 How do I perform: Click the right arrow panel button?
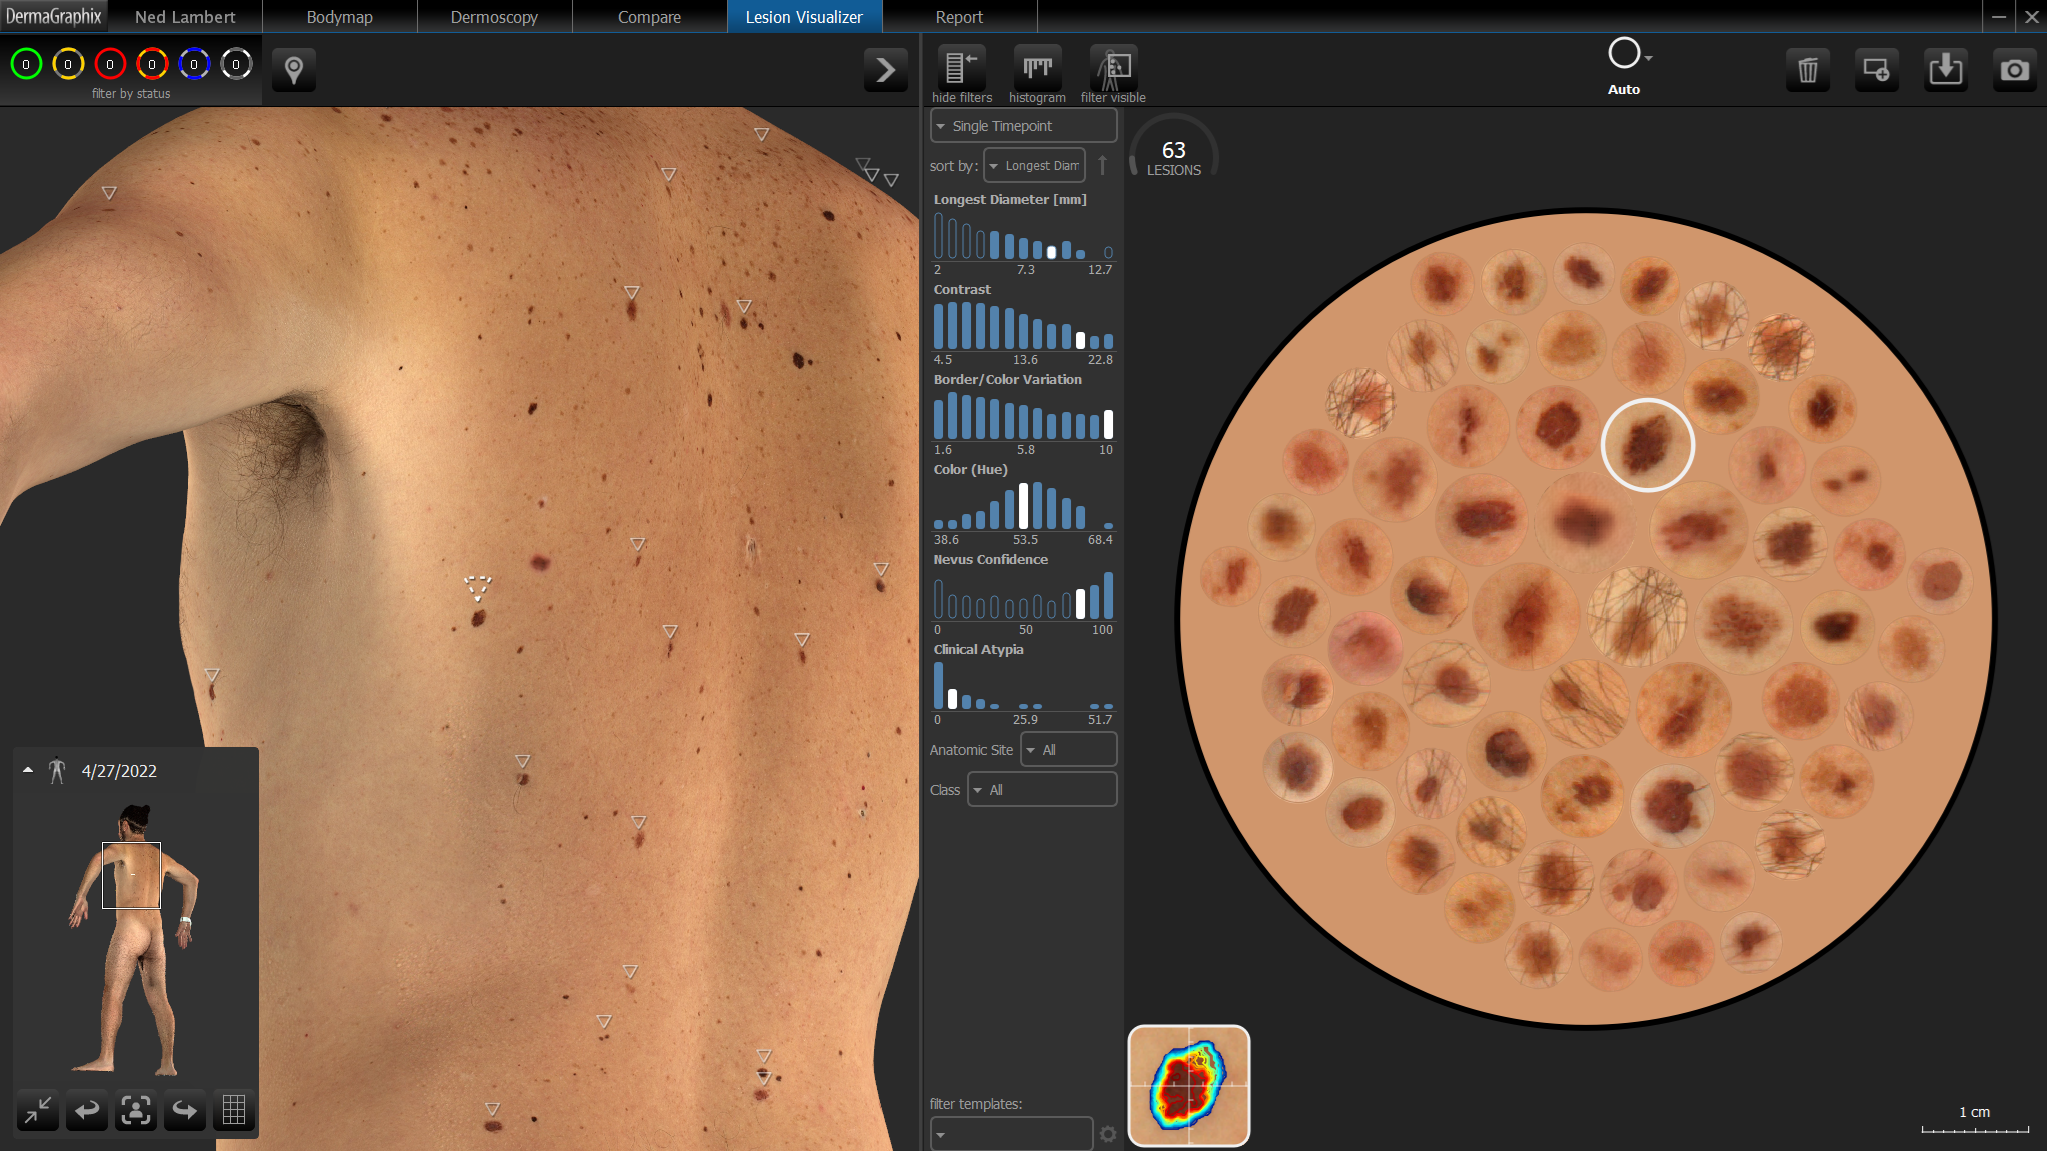pyautogui.click(x=885, y=70)
